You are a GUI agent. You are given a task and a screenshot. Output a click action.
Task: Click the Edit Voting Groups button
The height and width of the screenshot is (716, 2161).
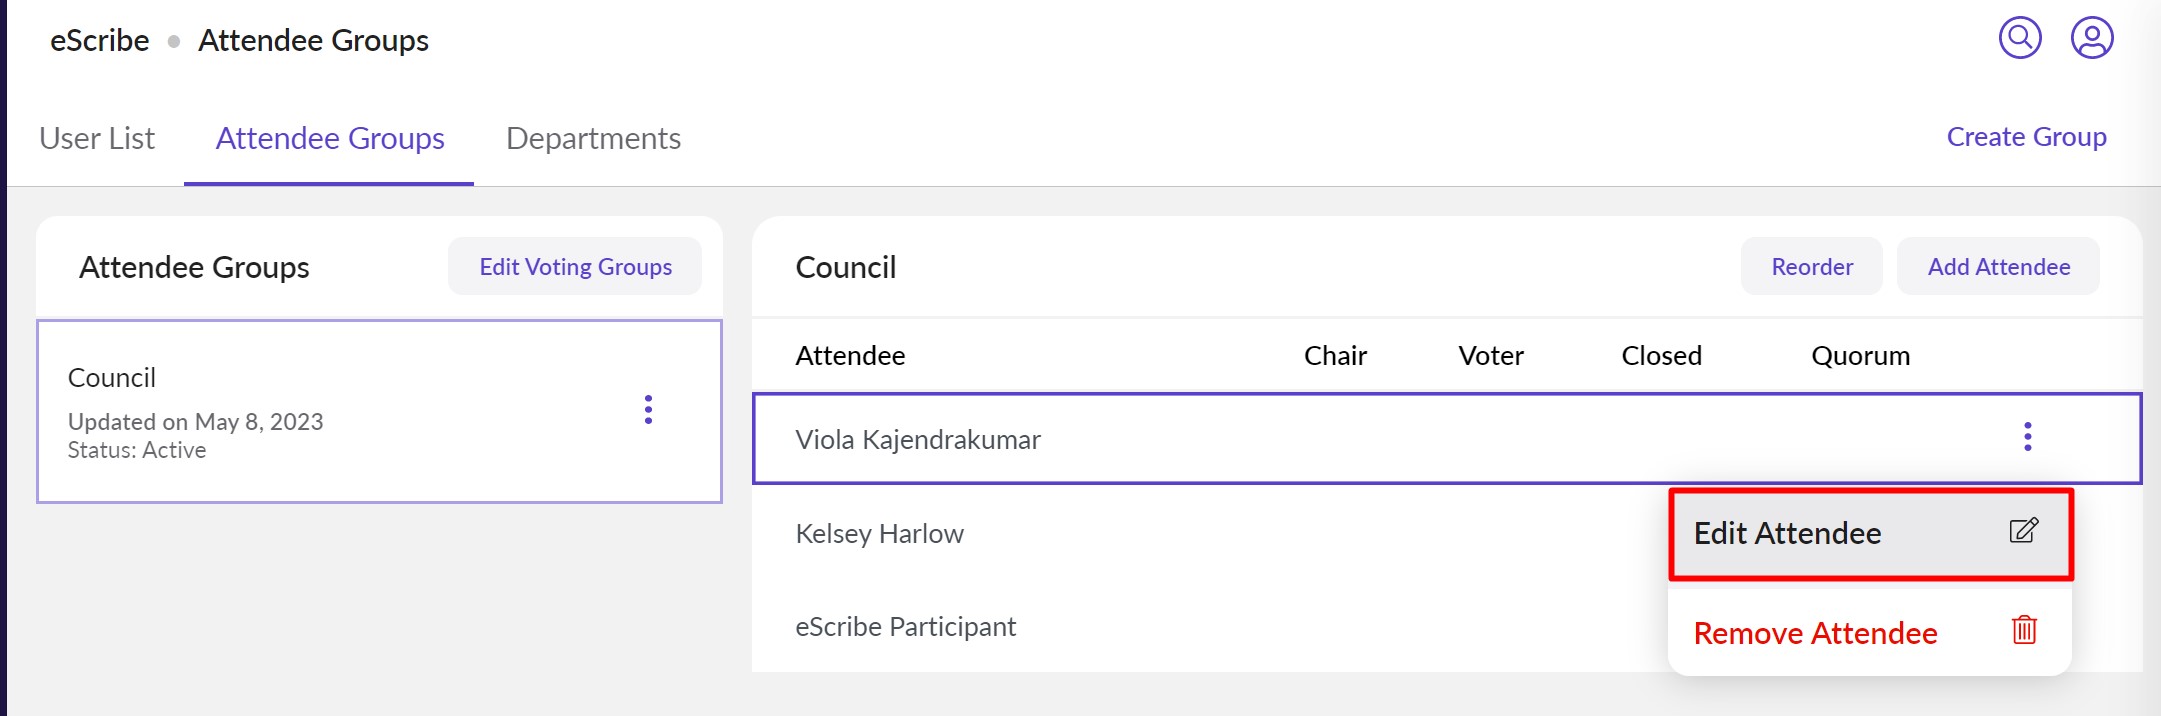(x=574, y=266)
